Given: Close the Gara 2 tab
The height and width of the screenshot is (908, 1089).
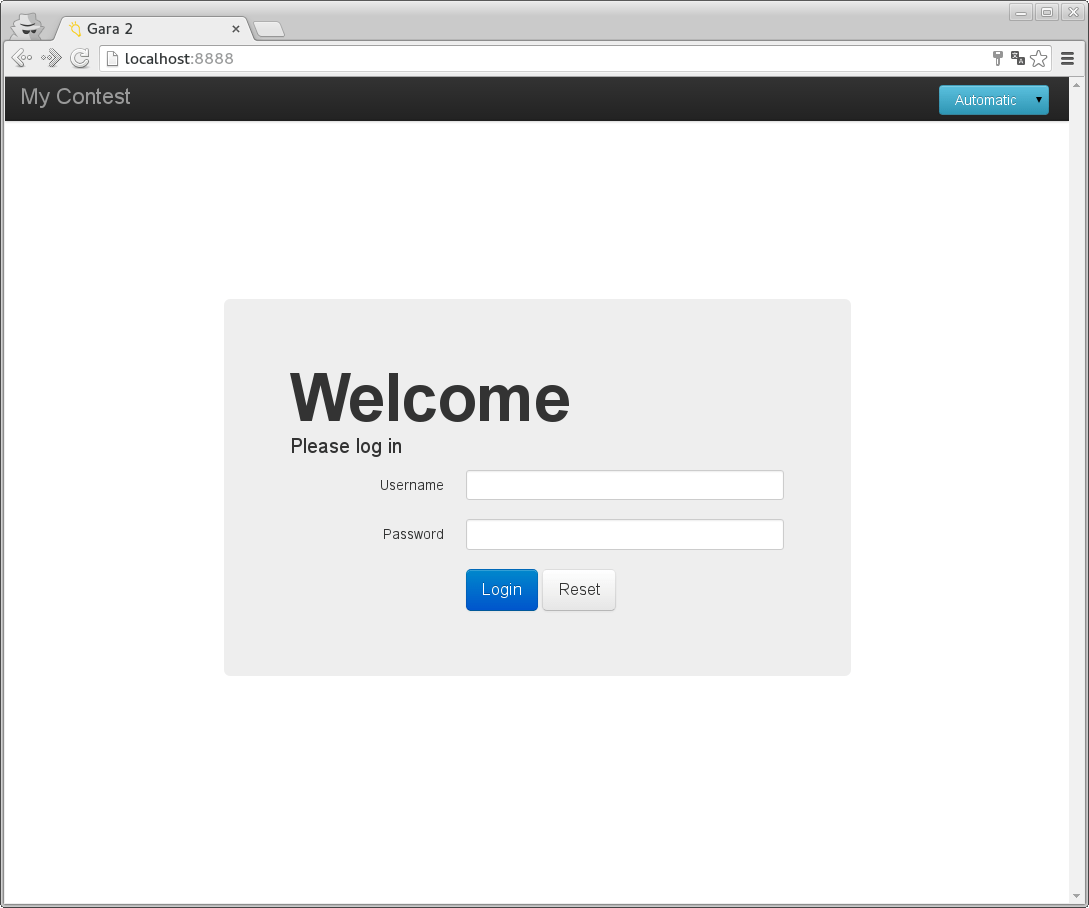Looking at the screenshot, I should coord(235,29).
